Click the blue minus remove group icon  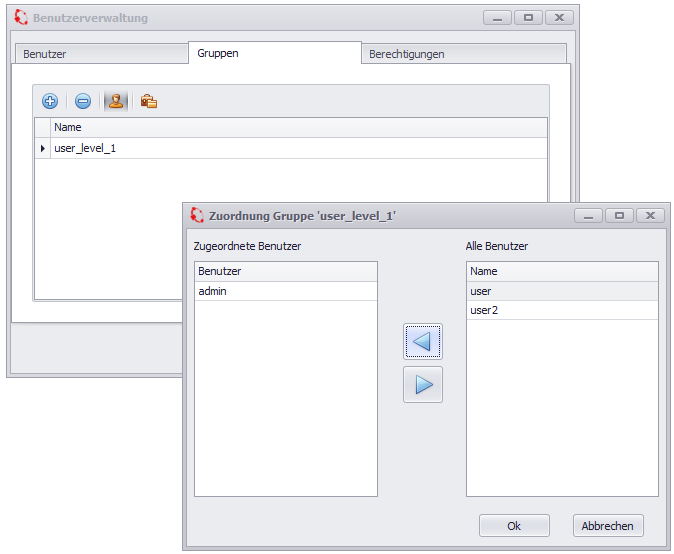coord(83,101)
